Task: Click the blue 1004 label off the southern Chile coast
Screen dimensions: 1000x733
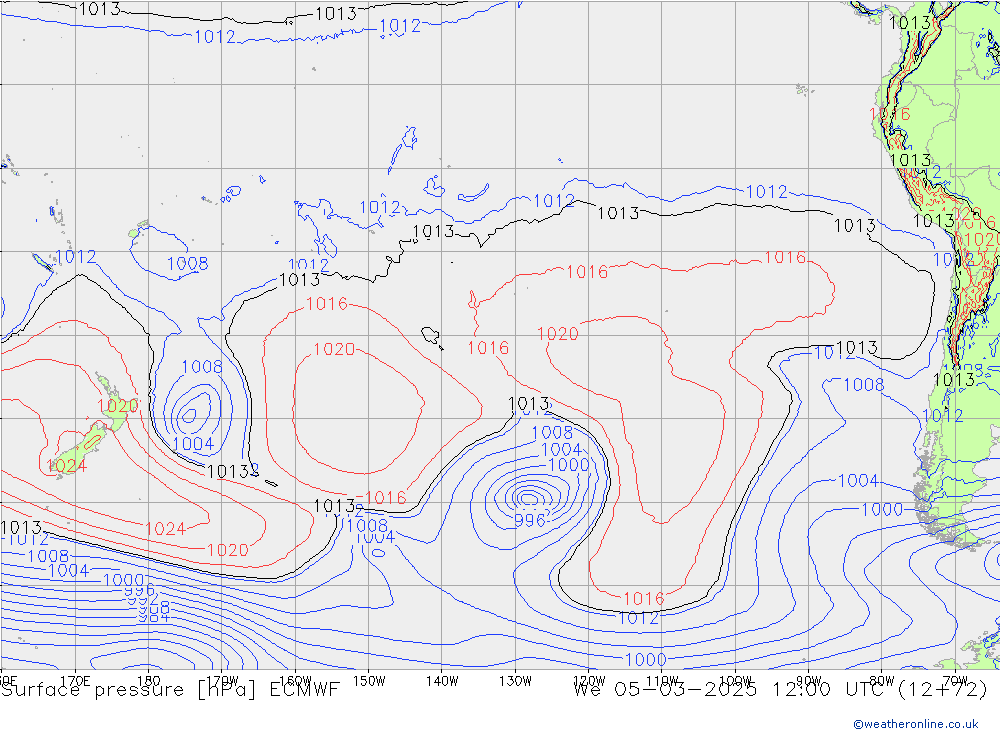Action: (x=858, y=480)
